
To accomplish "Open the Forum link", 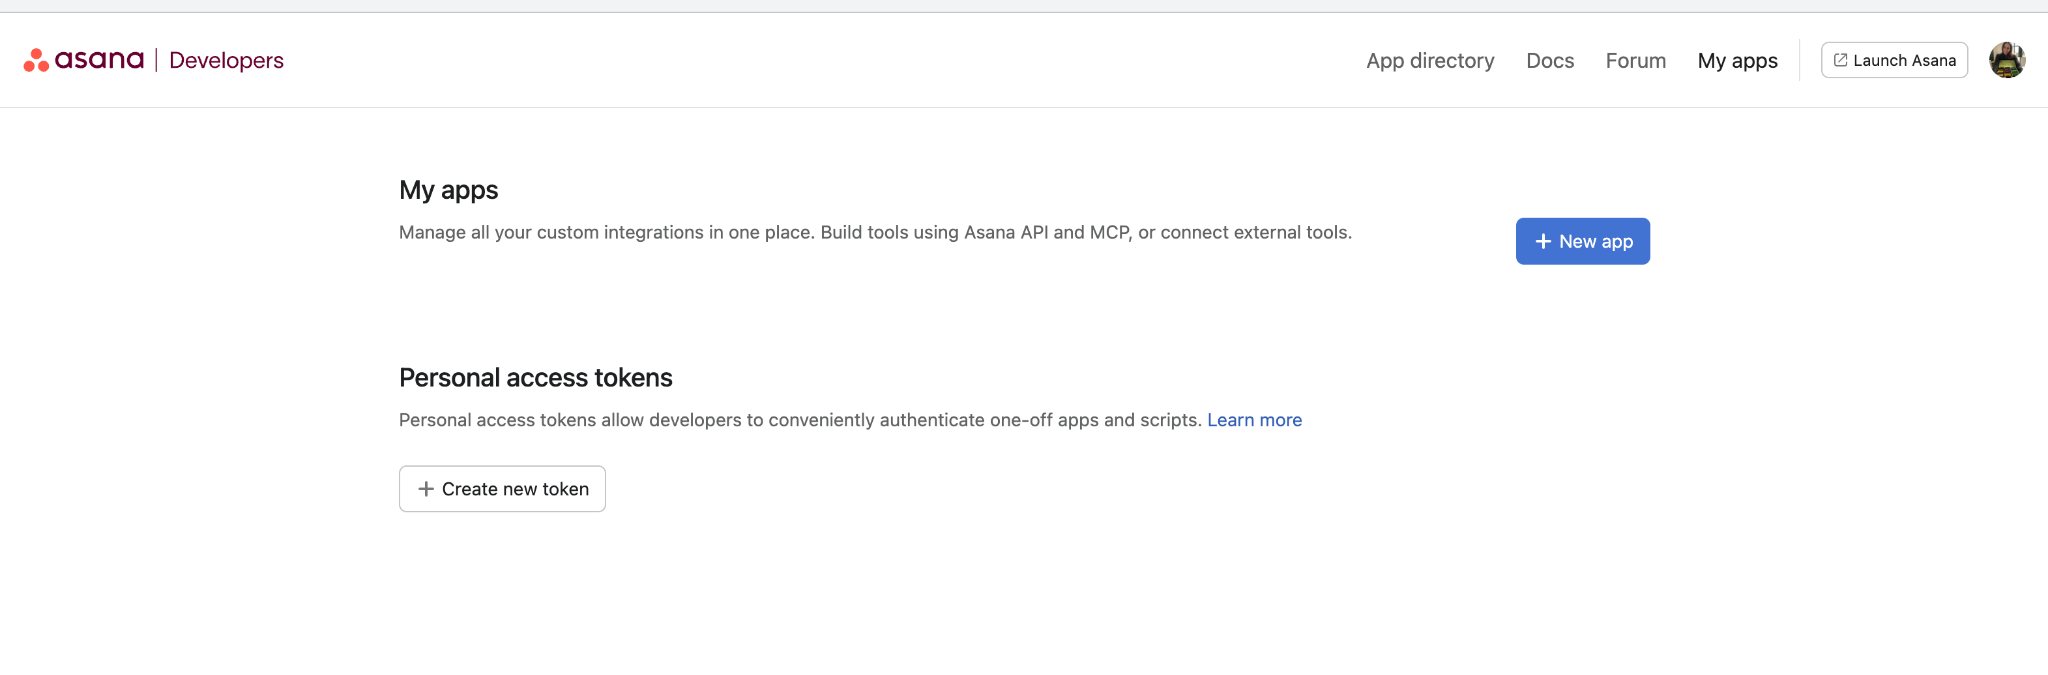I will tap(1636, 61).
